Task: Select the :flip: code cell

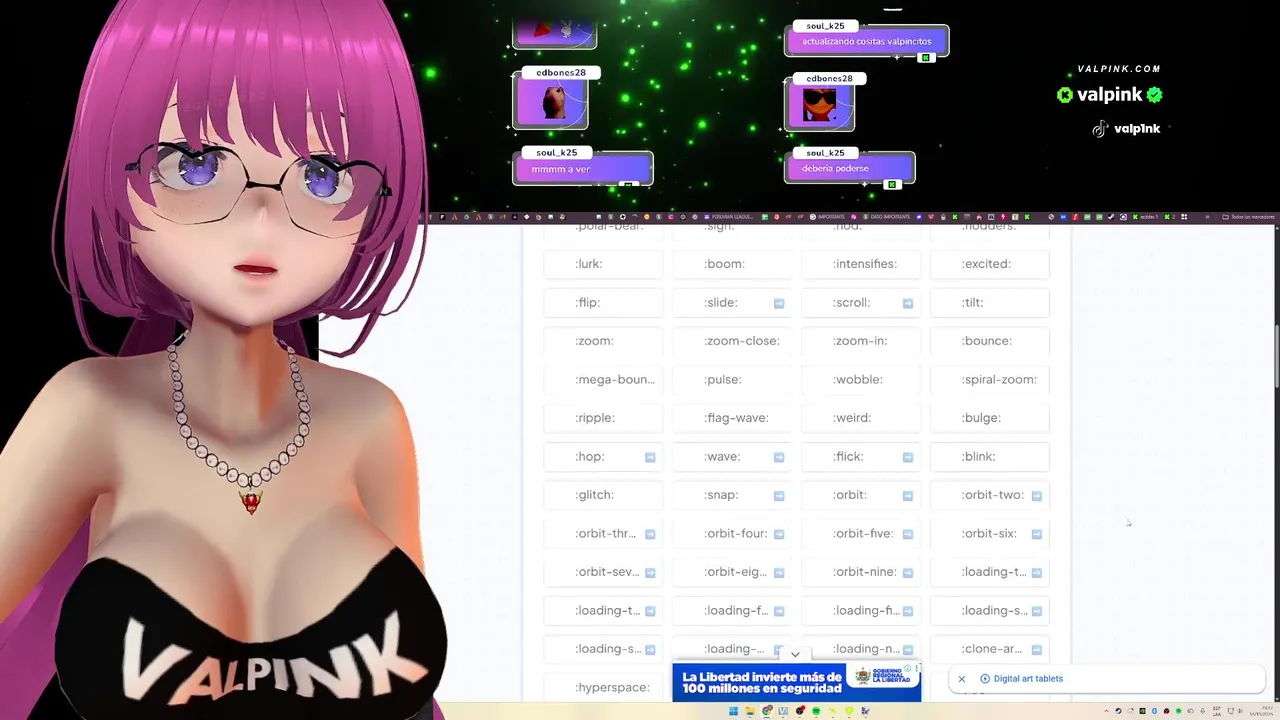Action: [603, 303]
